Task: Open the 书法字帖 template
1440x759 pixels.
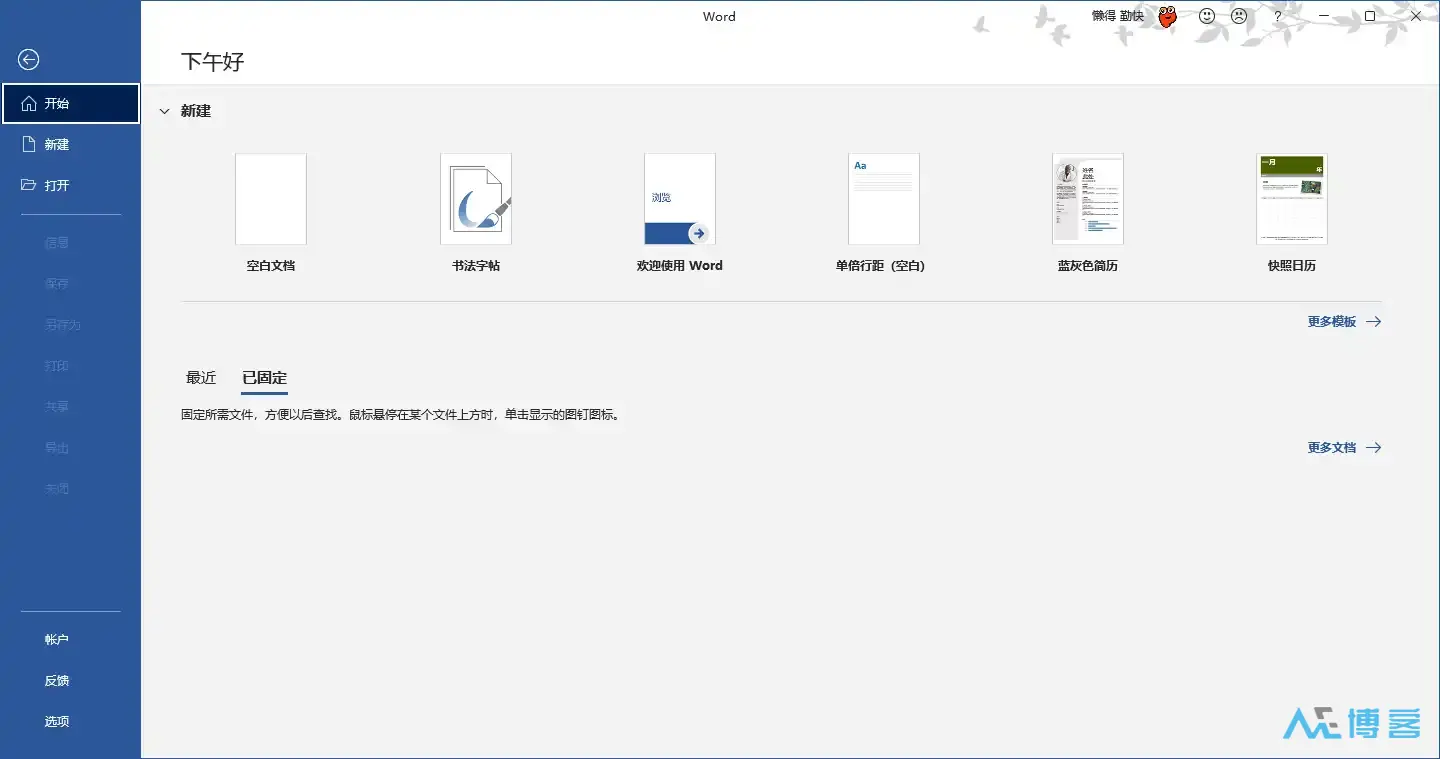Action: [476, 199]
